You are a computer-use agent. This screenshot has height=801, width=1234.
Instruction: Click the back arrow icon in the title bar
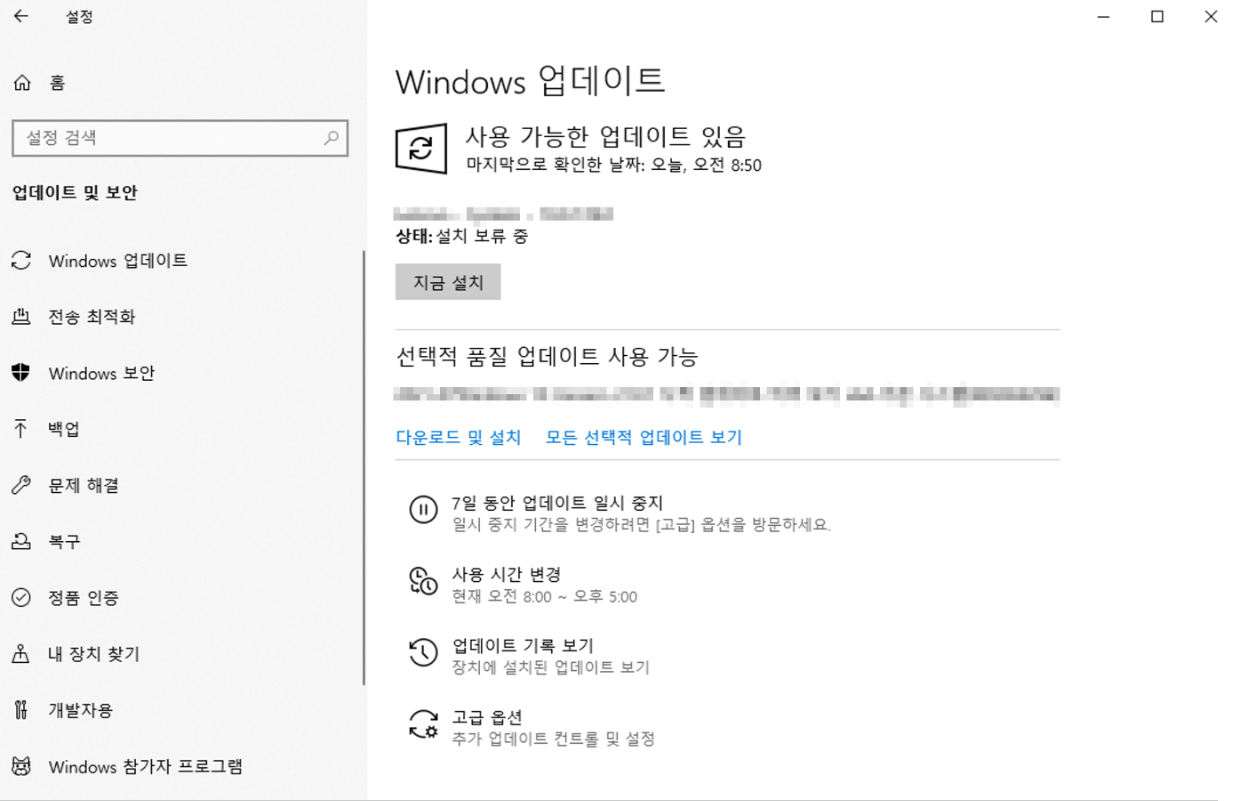coord(21,17)
